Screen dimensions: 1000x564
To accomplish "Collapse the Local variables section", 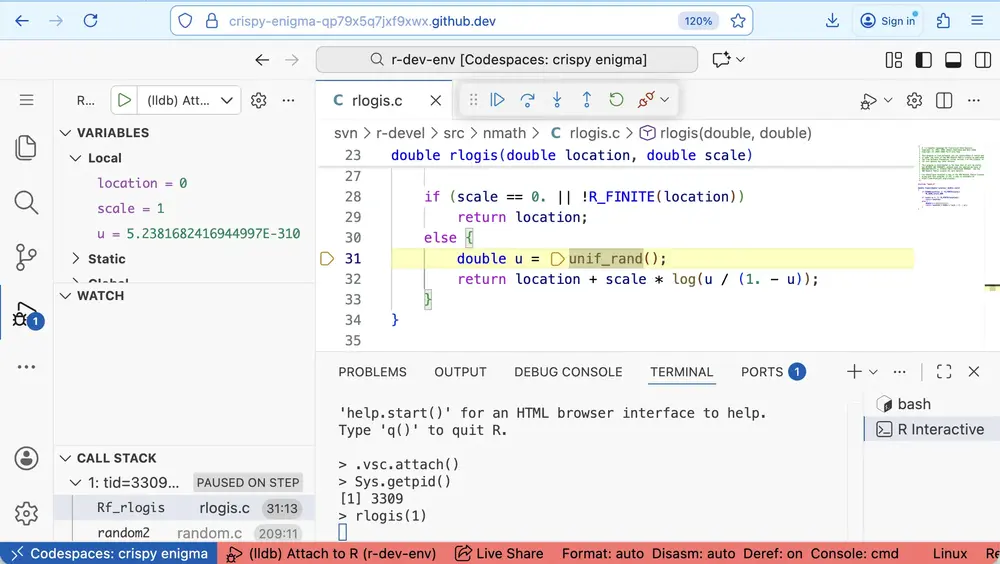I will (x=76, y=158).
